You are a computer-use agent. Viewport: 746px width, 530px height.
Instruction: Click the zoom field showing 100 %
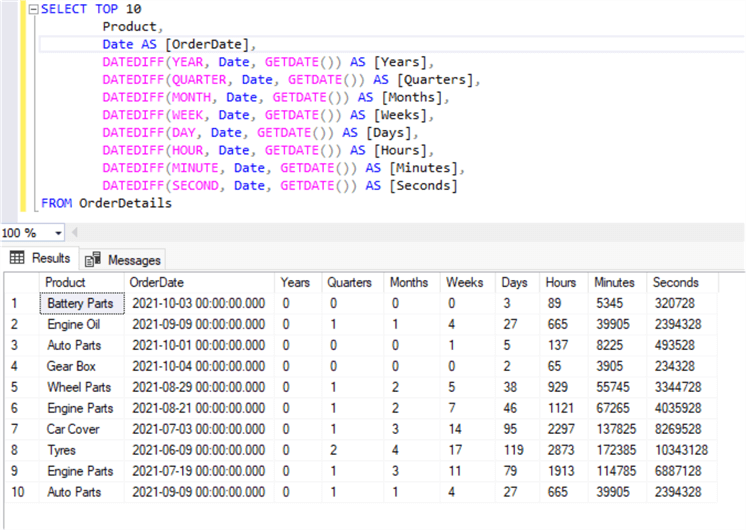click(x=26, y=233)
